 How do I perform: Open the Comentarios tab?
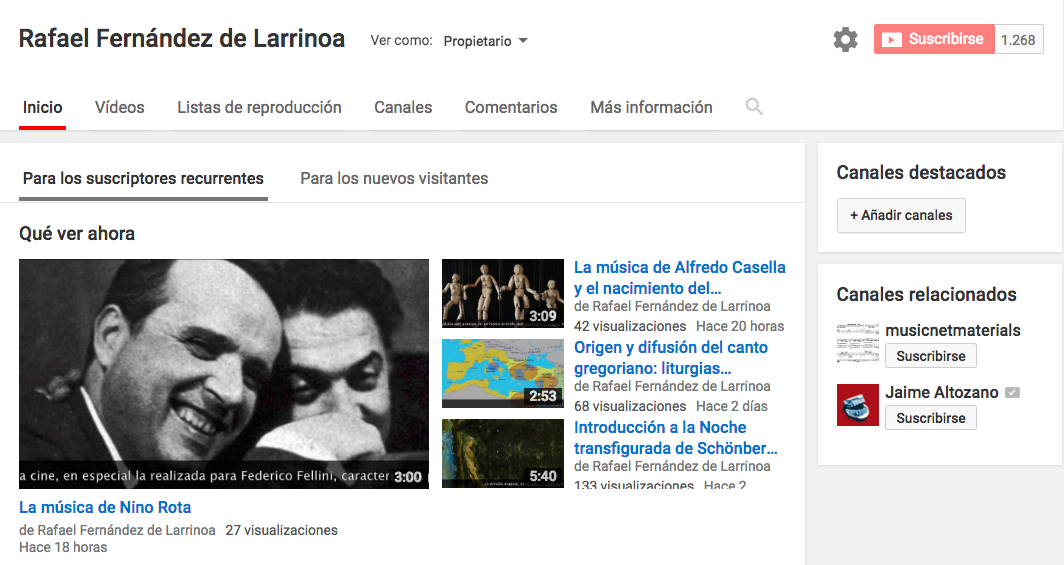(511, 107)
